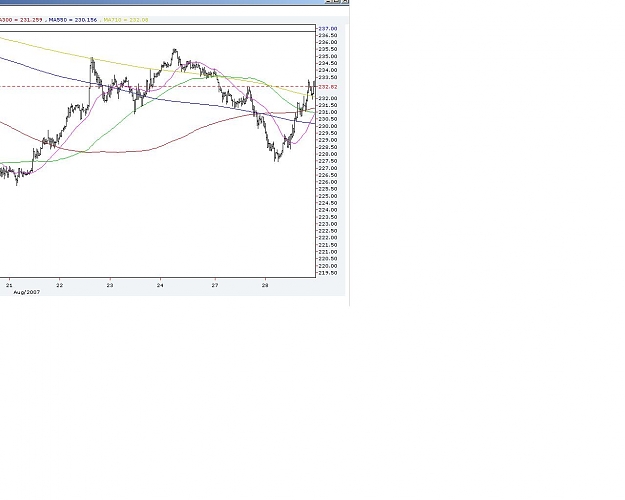Click the 227.50 price scale label
Screen dimensions: 625x500
tap(328, 161)
